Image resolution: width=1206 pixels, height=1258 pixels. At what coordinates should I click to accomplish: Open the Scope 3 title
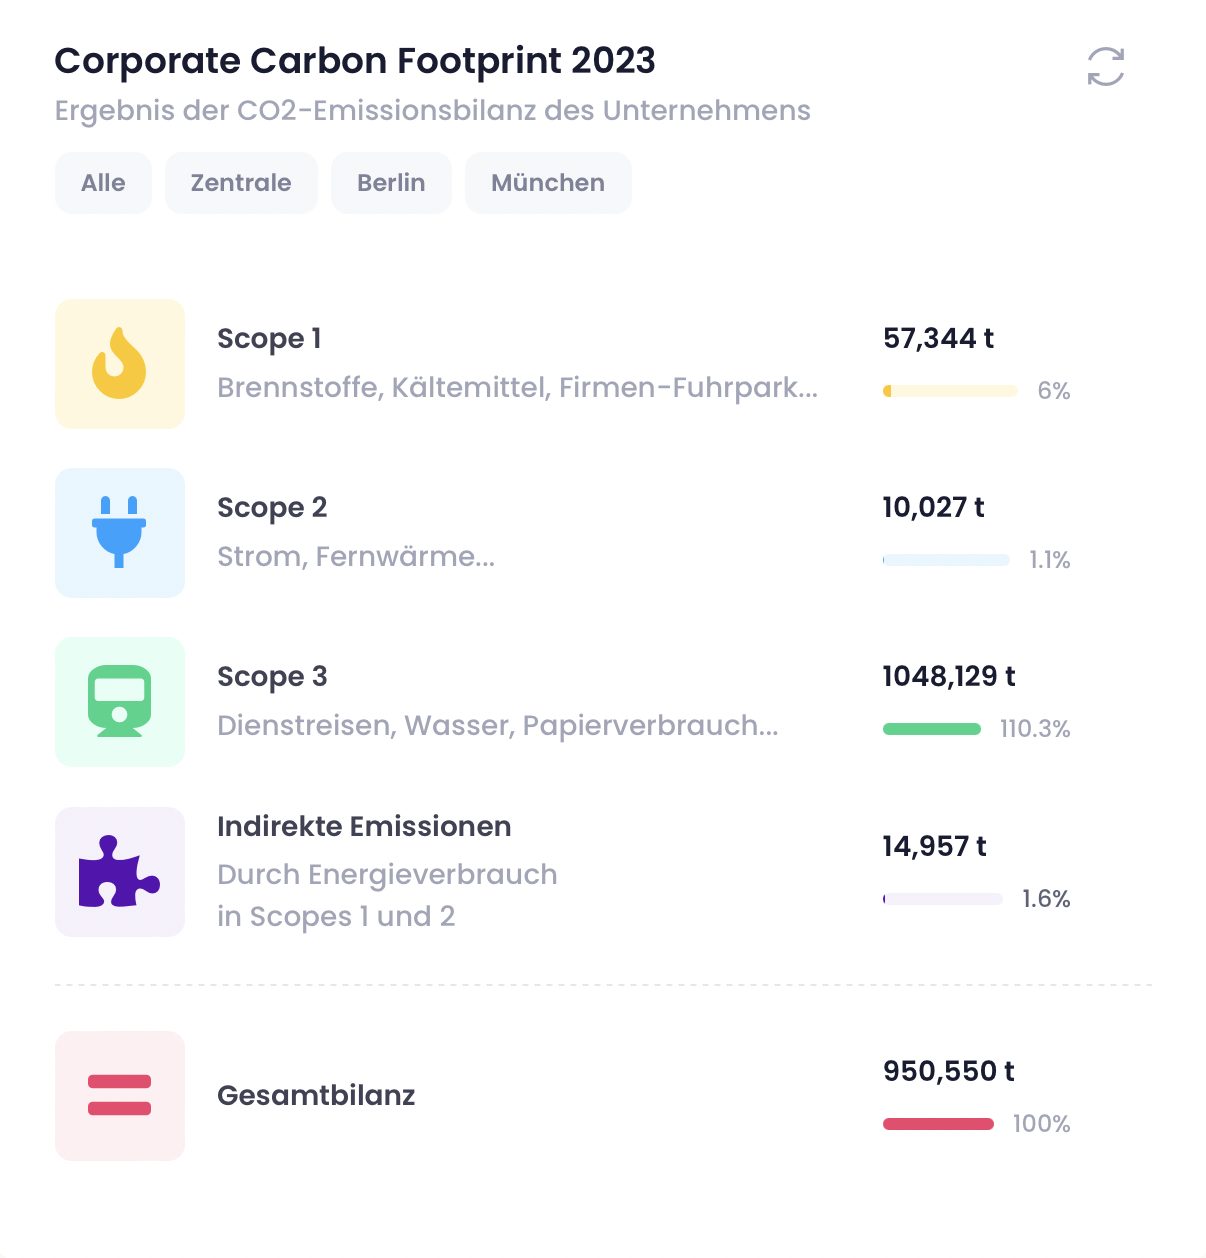tap(272, 677)
